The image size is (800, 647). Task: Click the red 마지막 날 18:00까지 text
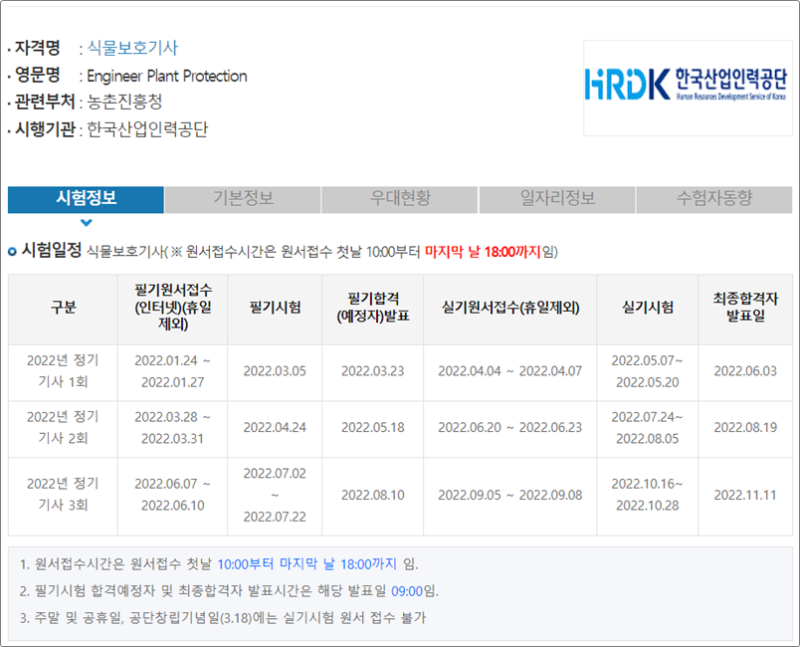pyautogui.click(x=482, y=252)
